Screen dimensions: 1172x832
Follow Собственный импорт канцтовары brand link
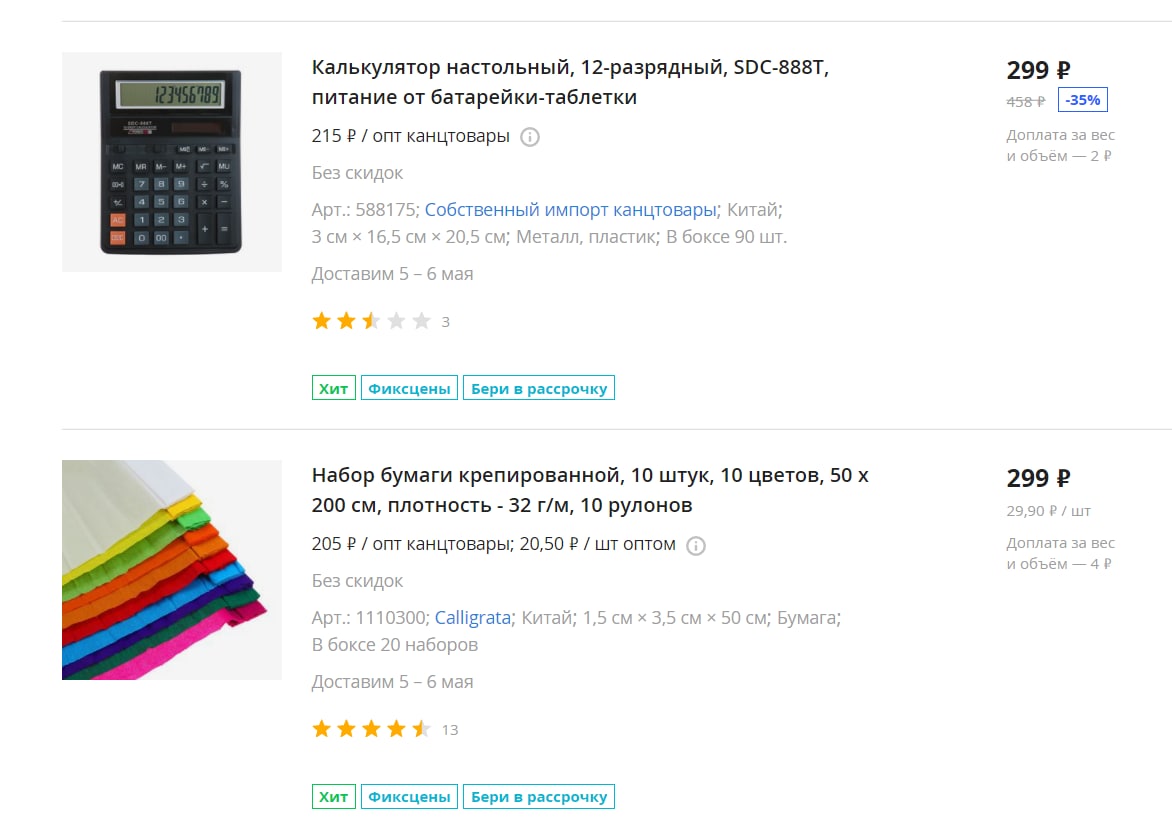[571, 210]
